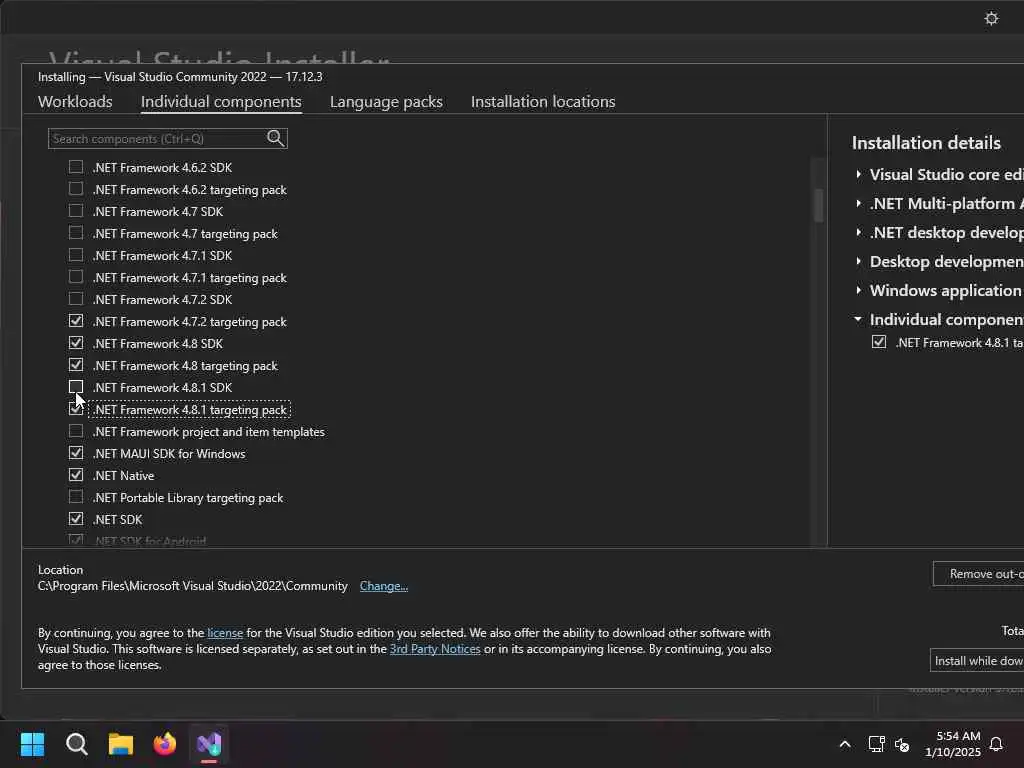This screenshot has width=1024, height=768.
Task: Expand .NET Multi-platform details
Action: pos(859,204)
